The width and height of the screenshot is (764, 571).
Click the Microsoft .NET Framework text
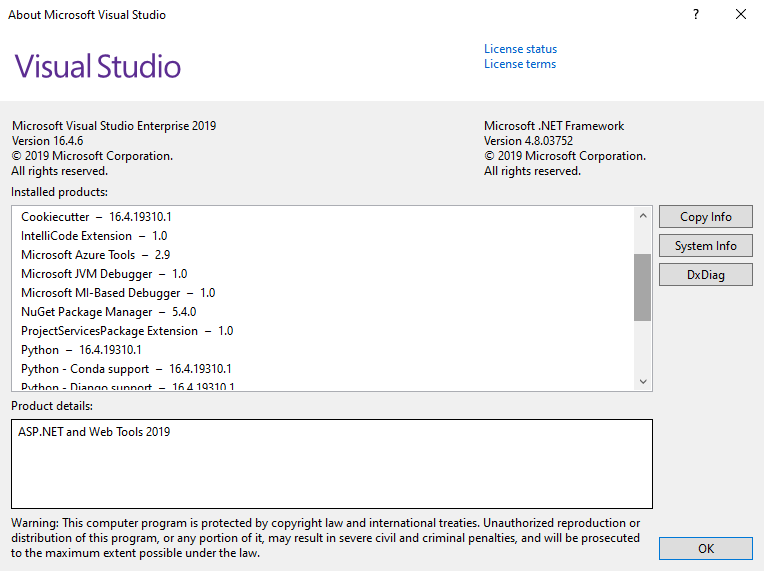(x=554, y=126)
